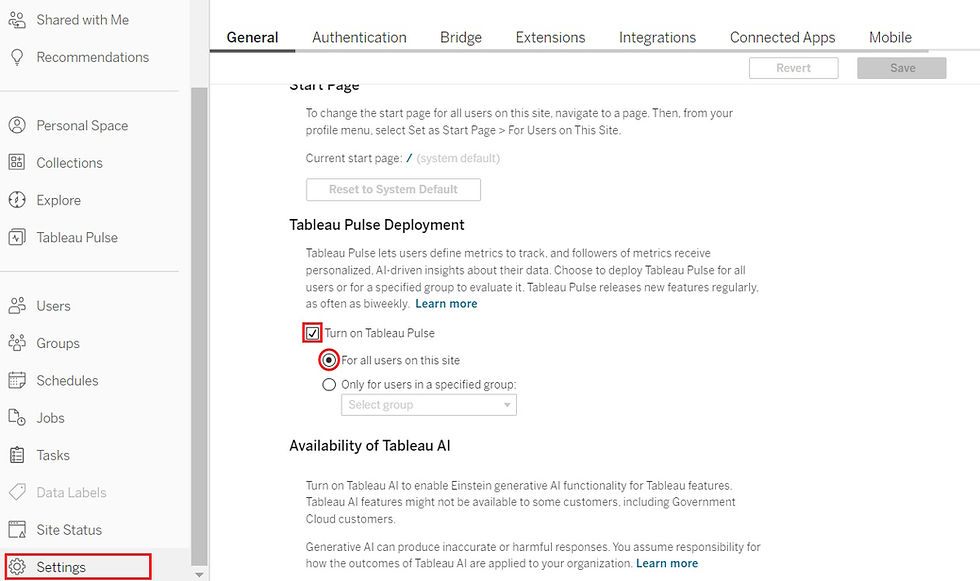980x581 pixels.
Task: Open the Tasks page label
Action: tap(53, 455)
